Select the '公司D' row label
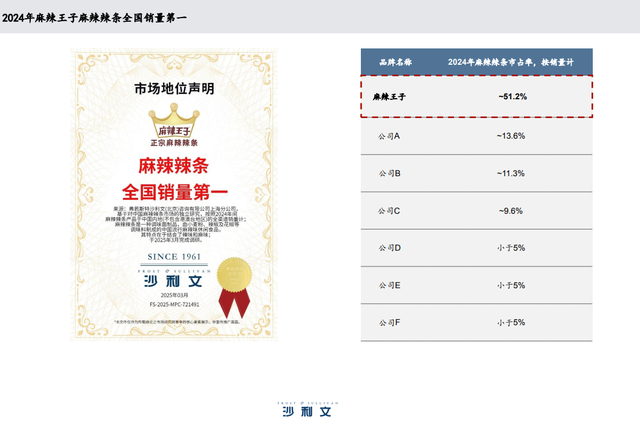Image resolution: width=640 pixels, height=425 pixels. [390, 248]
